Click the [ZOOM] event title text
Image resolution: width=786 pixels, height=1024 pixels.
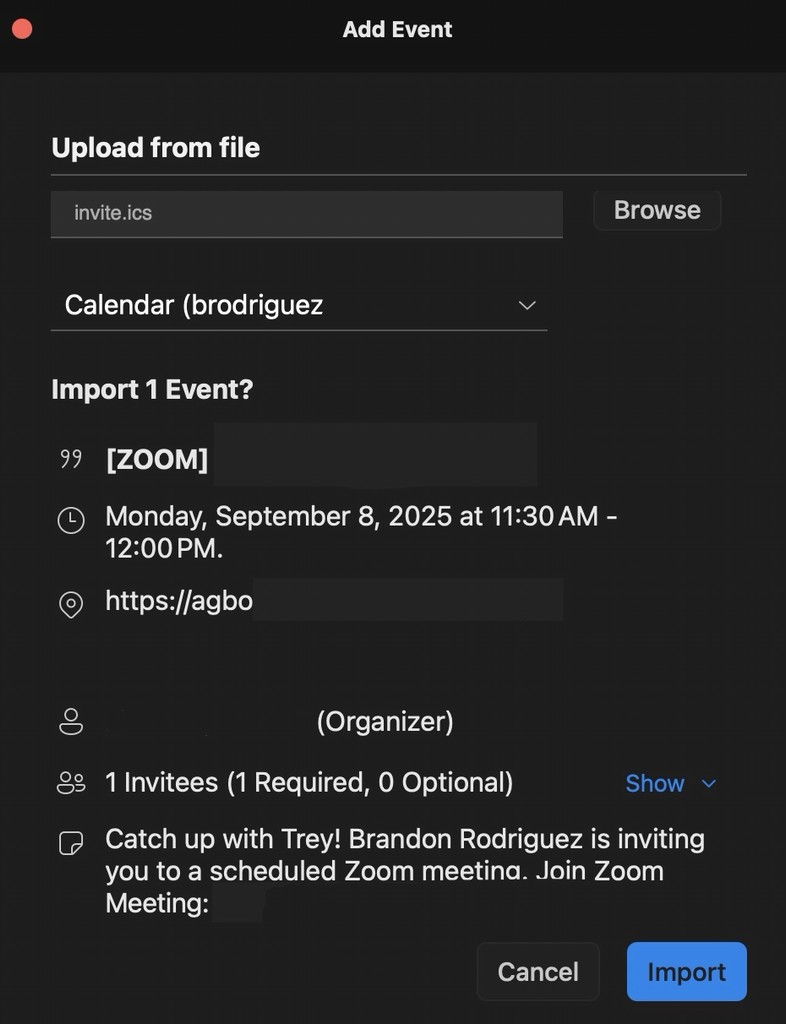pos(157,460)
